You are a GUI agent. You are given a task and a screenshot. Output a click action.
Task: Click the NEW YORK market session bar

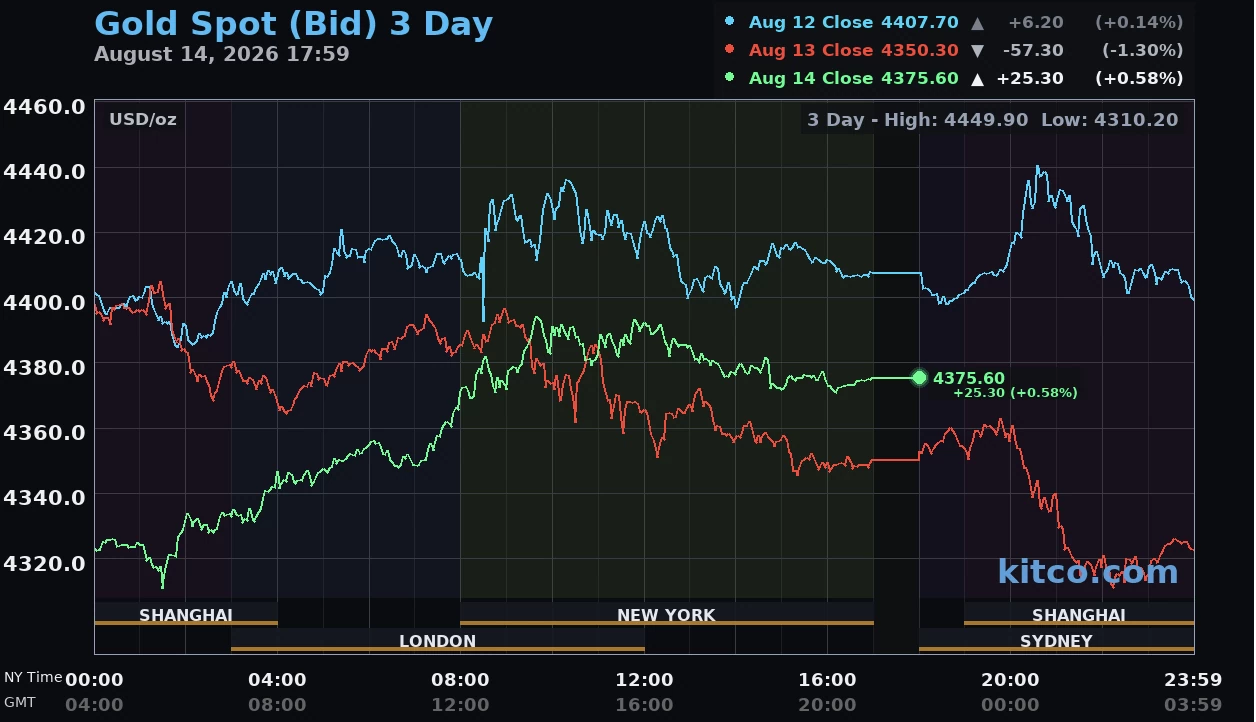click(x=666, y=614)
